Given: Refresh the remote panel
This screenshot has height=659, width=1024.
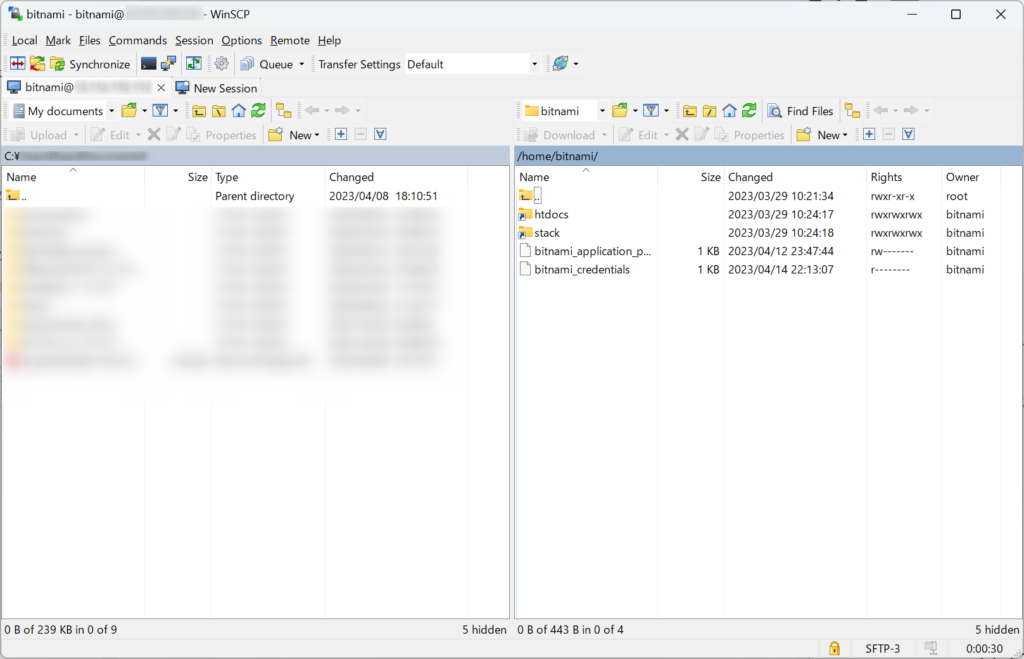Looking at the screenshot, I should click(x=749, y=110).
